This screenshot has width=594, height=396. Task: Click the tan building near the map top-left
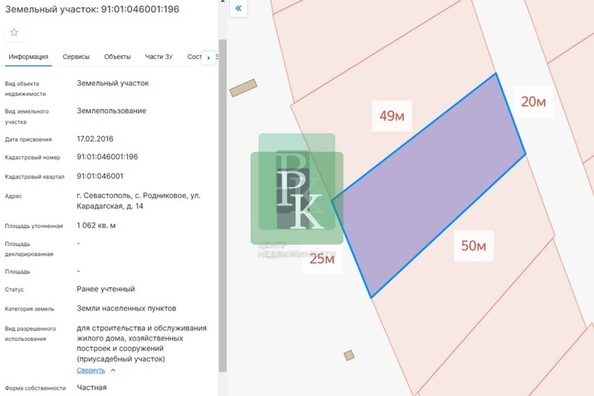click(x=243, y=88)
